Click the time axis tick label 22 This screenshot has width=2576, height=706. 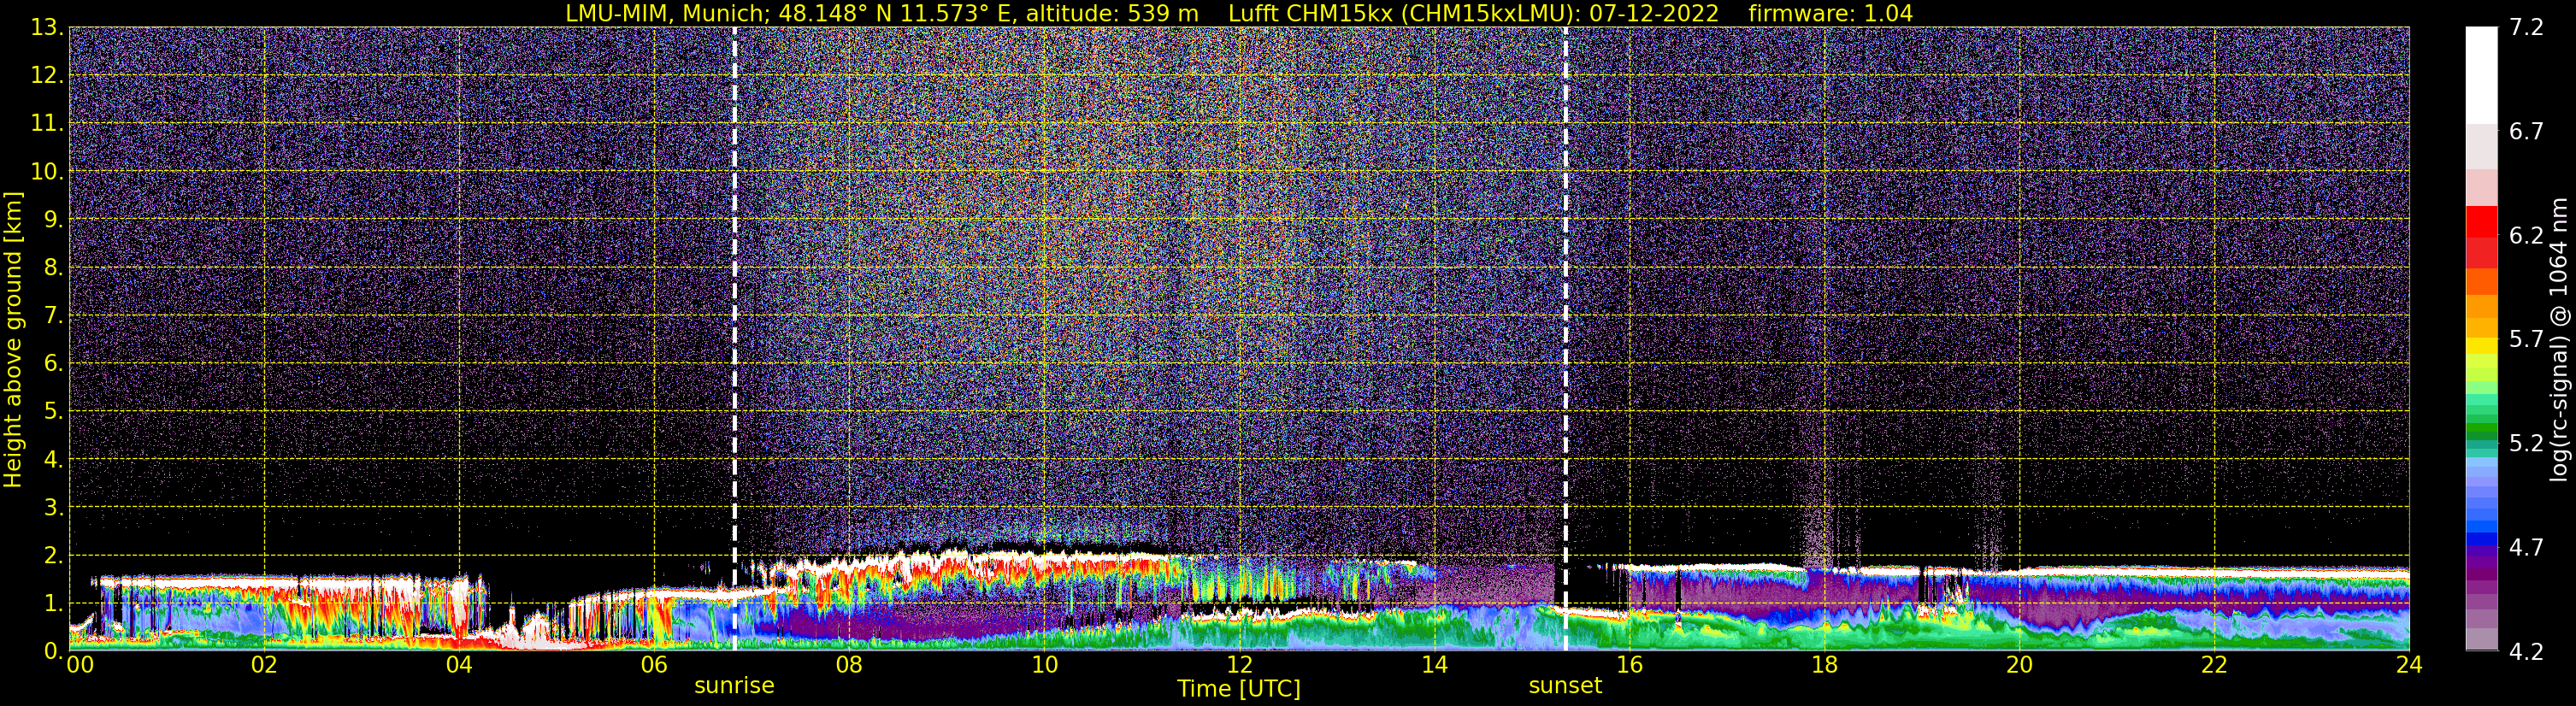point(2214,665)
